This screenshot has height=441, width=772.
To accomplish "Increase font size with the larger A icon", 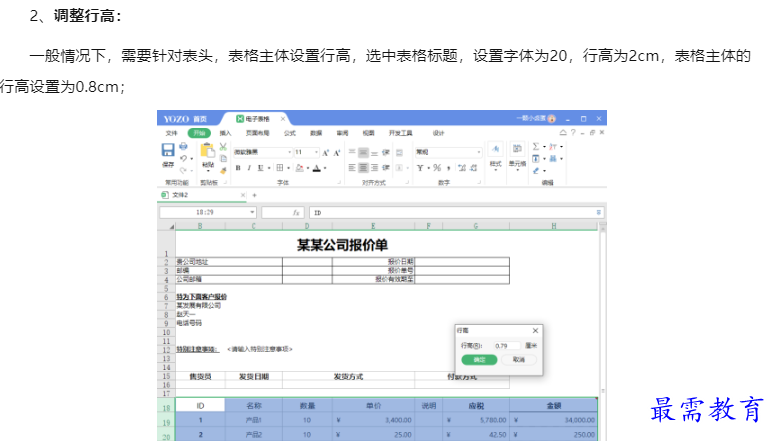I will coord(325,153).
